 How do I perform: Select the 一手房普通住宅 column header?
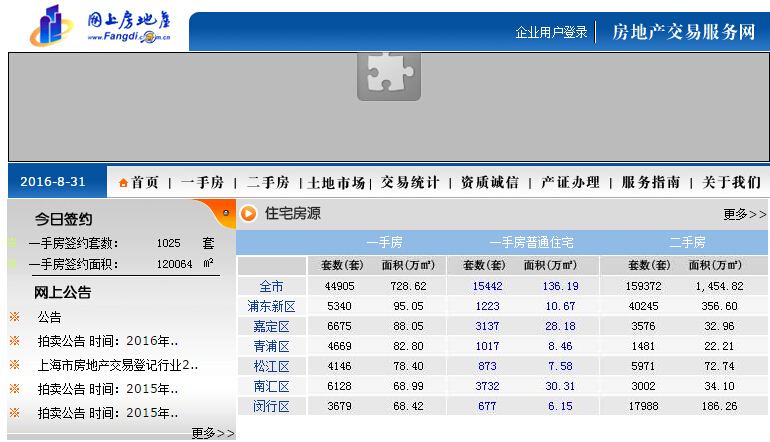[530, 242]
